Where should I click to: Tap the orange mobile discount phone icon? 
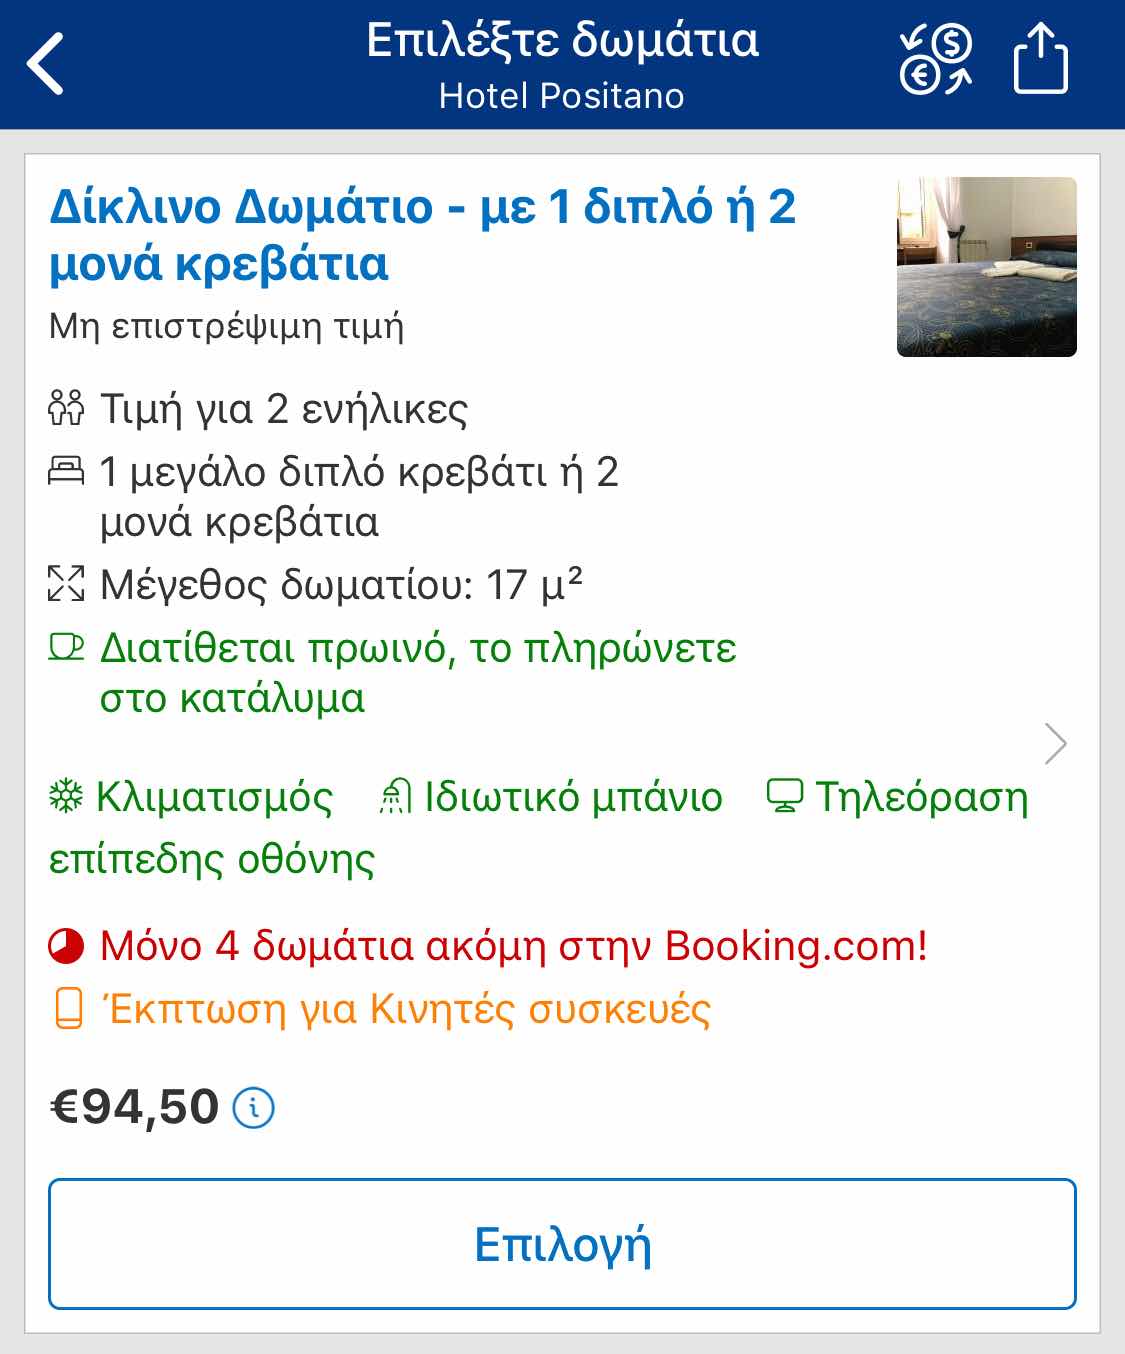click(x=68, y=1009)
